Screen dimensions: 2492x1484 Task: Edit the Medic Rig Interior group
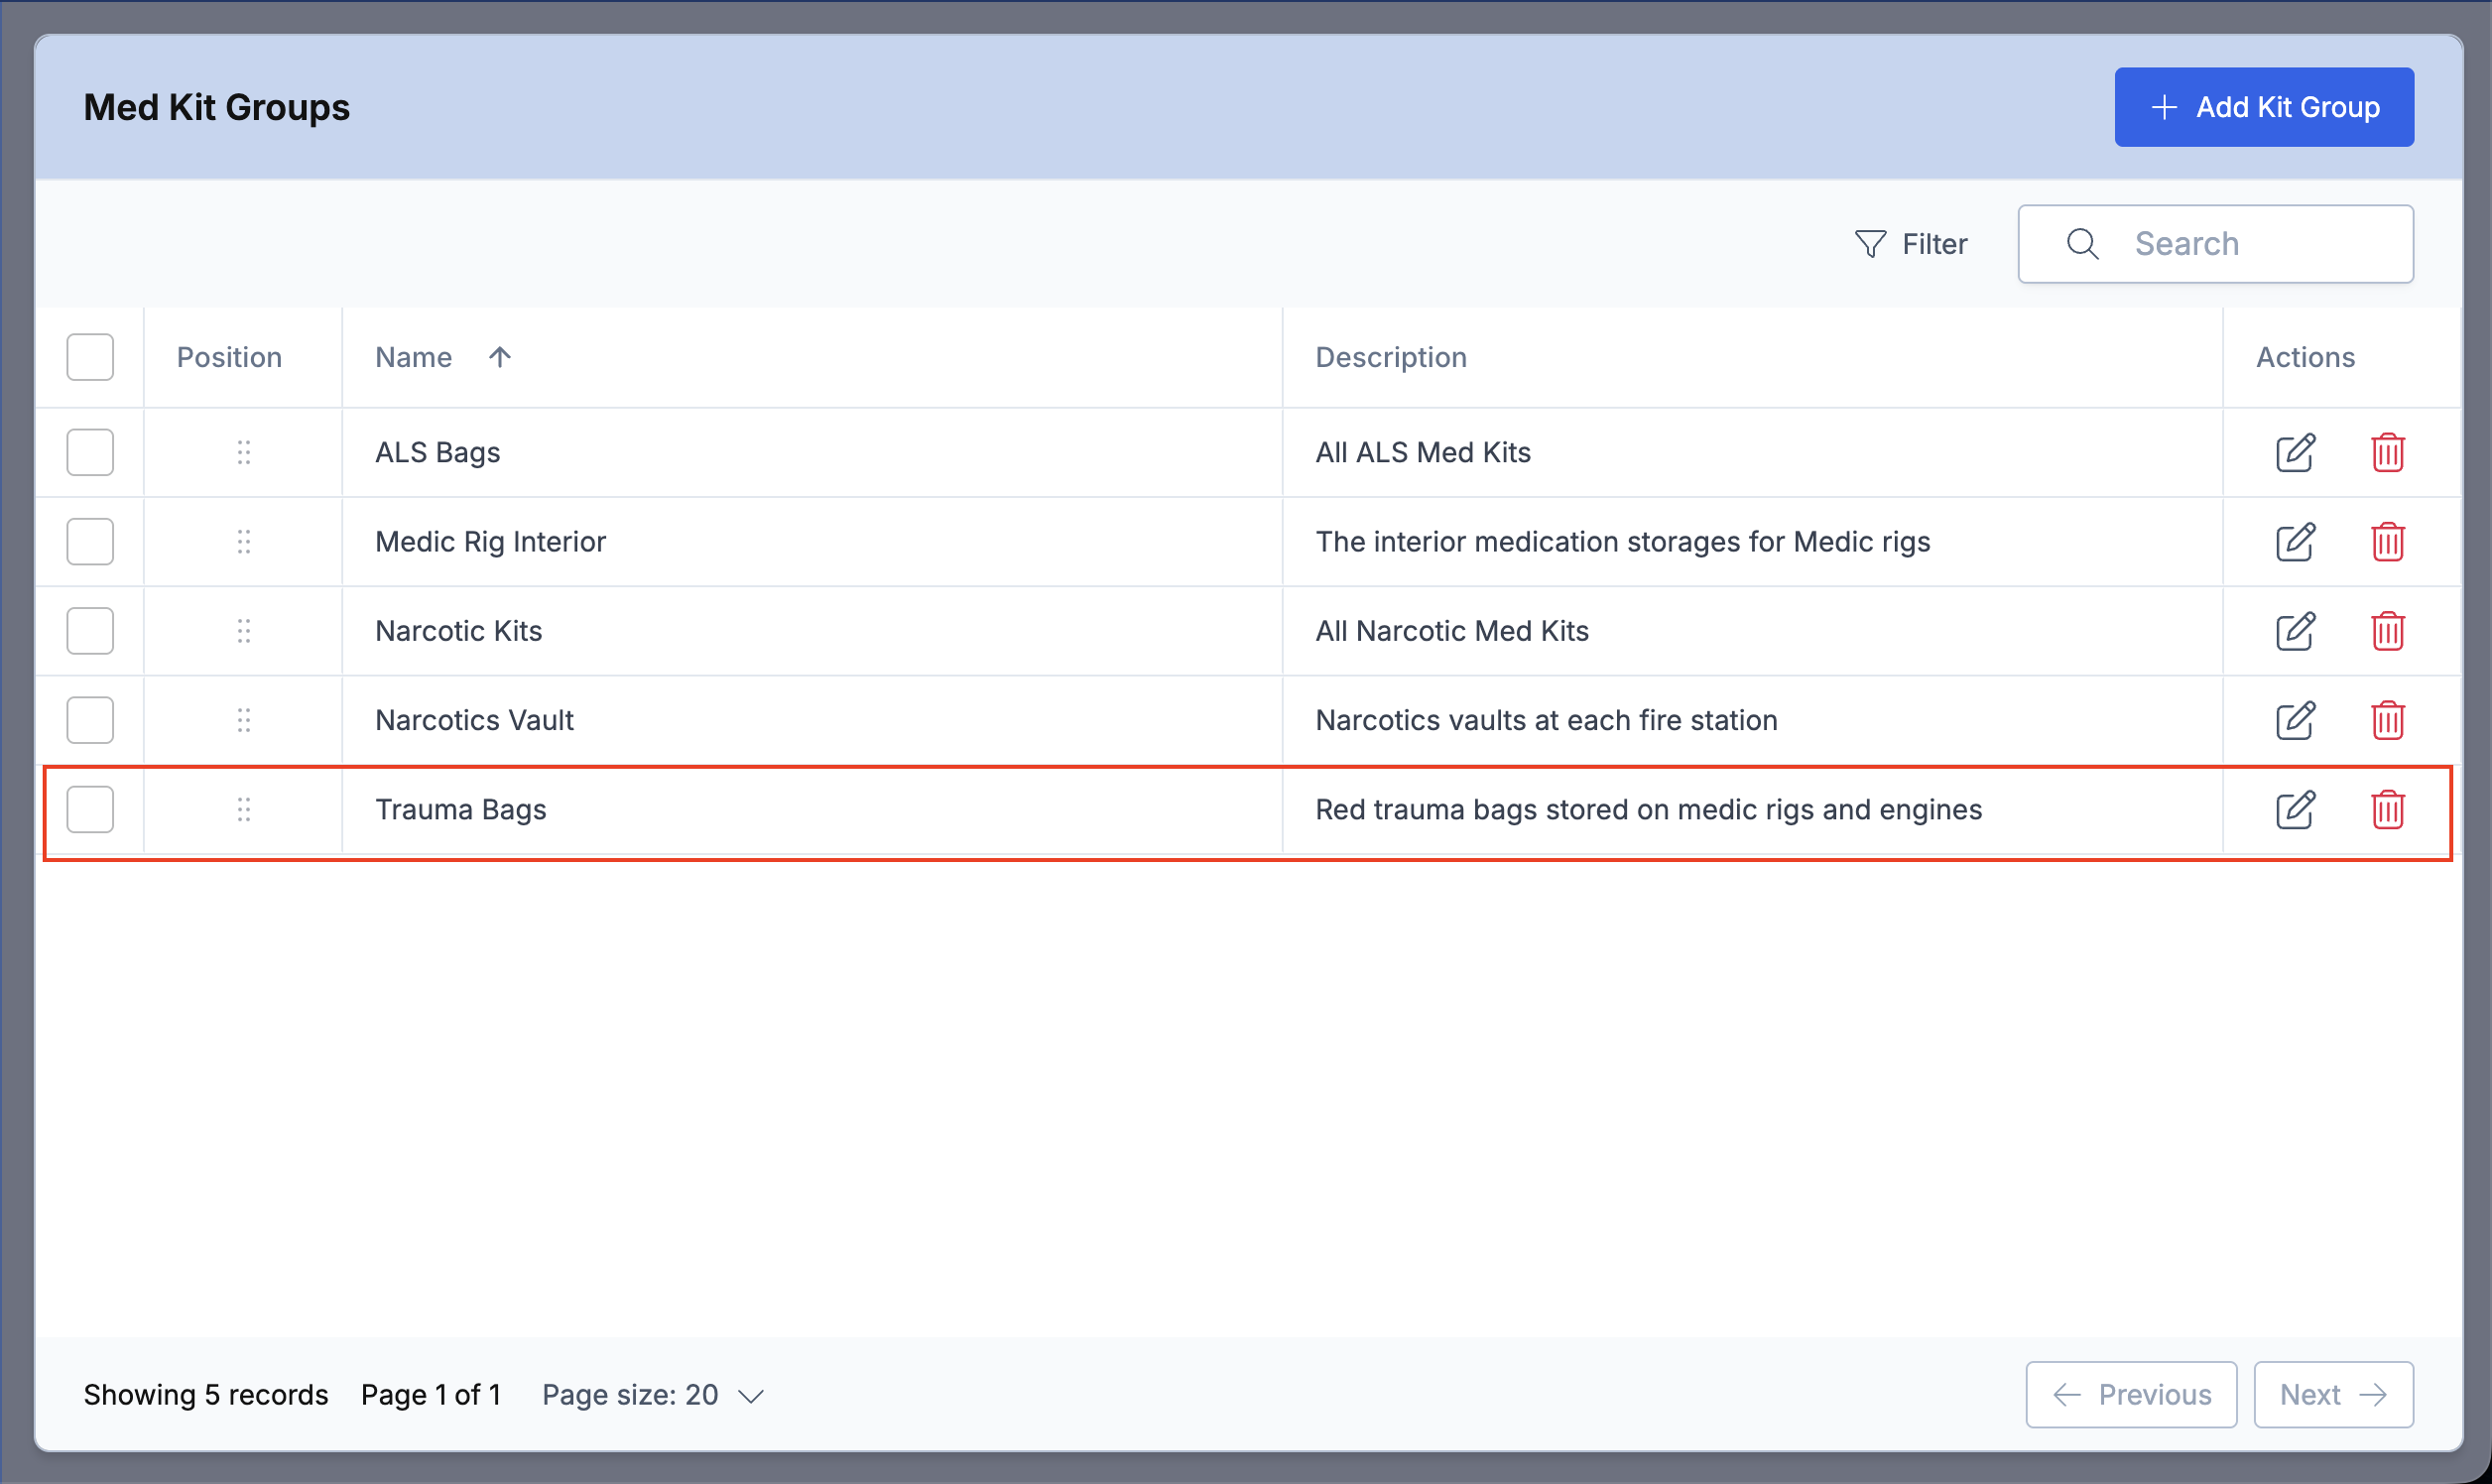click(2295, 541)
